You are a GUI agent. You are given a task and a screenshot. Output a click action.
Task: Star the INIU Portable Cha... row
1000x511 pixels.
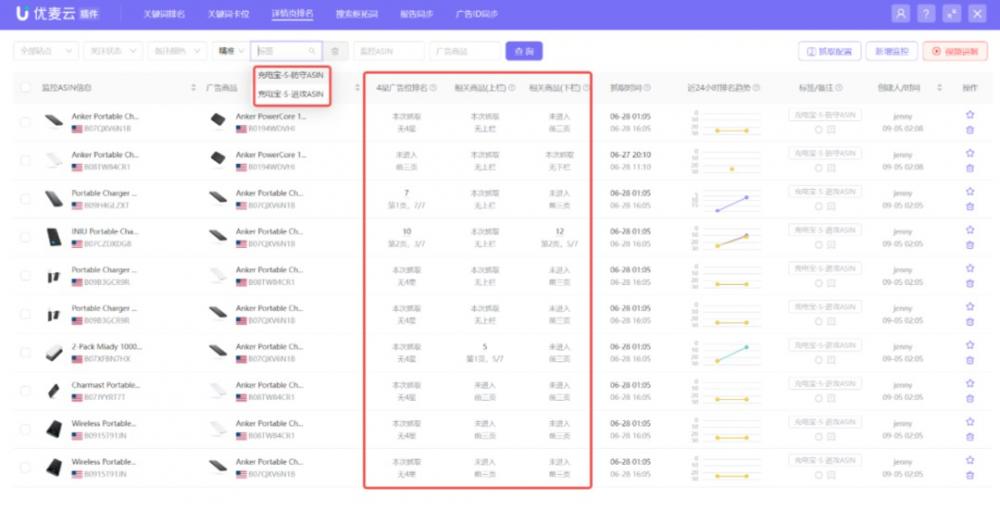pos(970,230)
